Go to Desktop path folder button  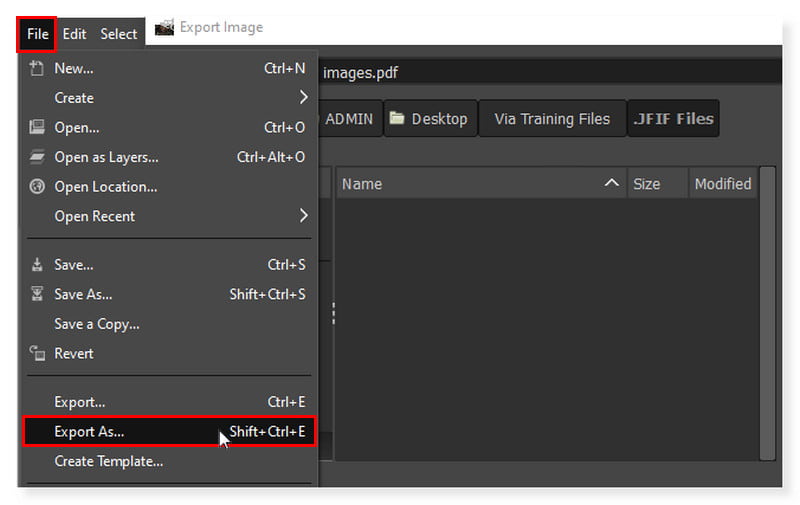tap(431, 119)
